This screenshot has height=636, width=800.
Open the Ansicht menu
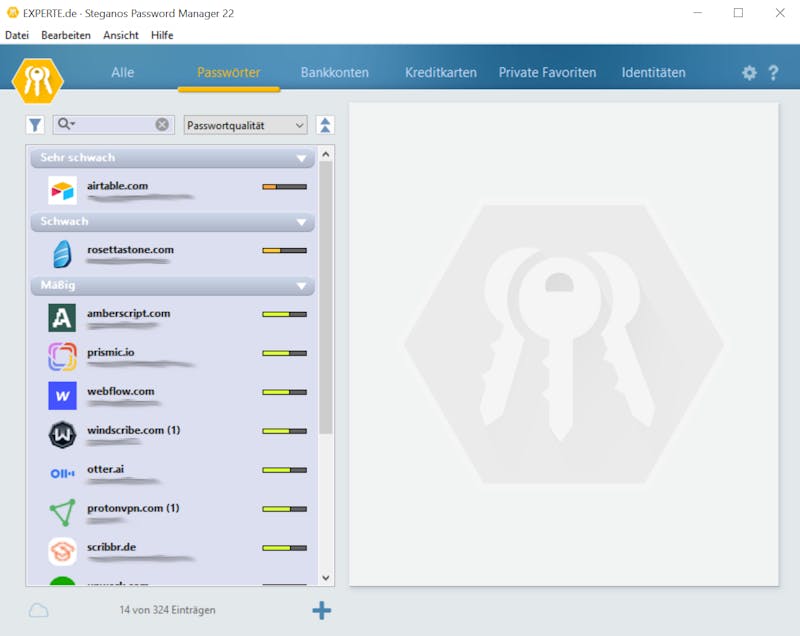pos(121,35)
